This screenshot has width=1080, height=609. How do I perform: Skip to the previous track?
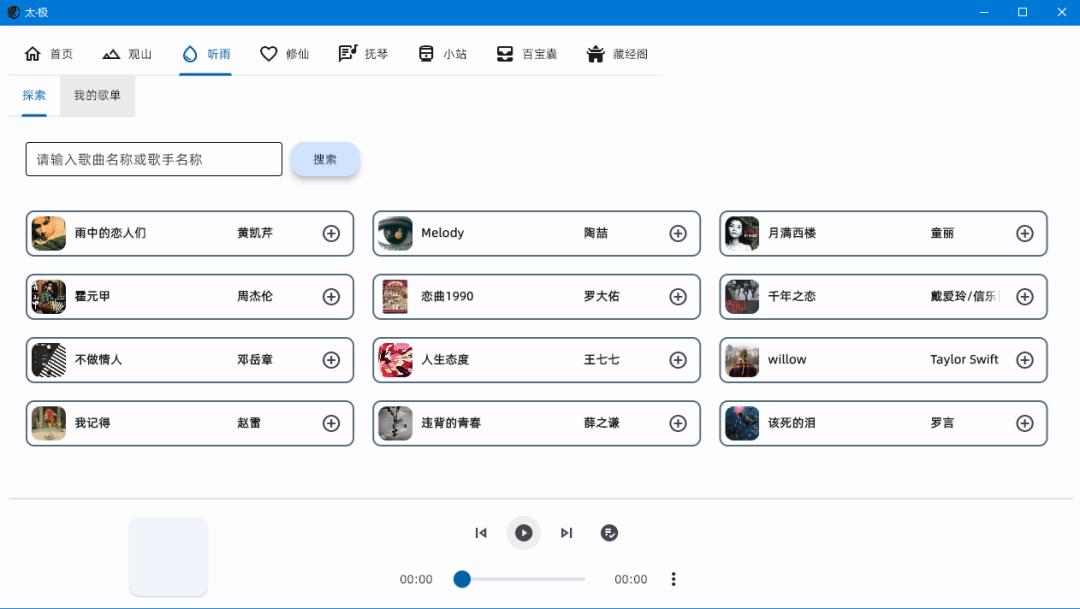pyautogui.click(x=480, y=533)
